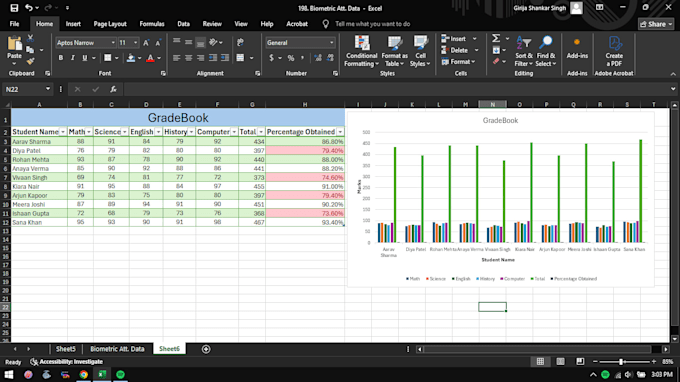680x382 pixels.
Task: Switch to the Sheet5 tab
Action: (65, 349)
